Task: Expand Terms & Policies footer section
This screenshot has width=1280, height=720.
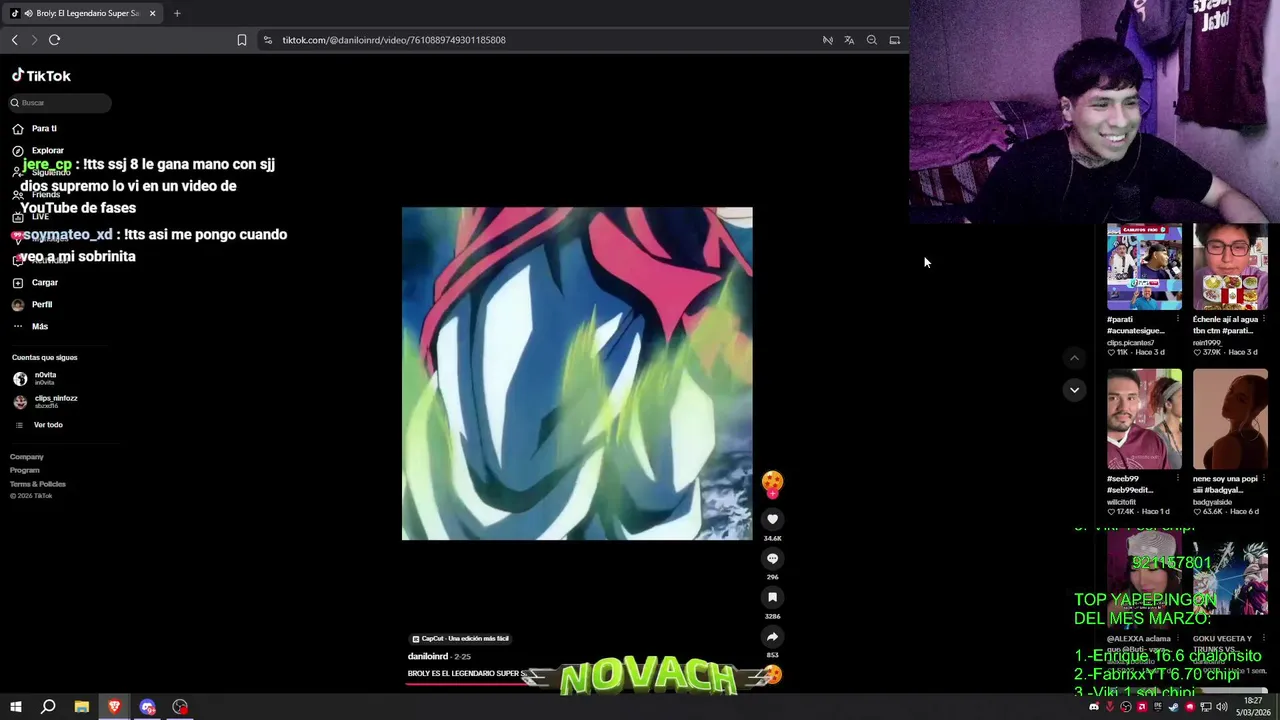Action: pos(38,484)
